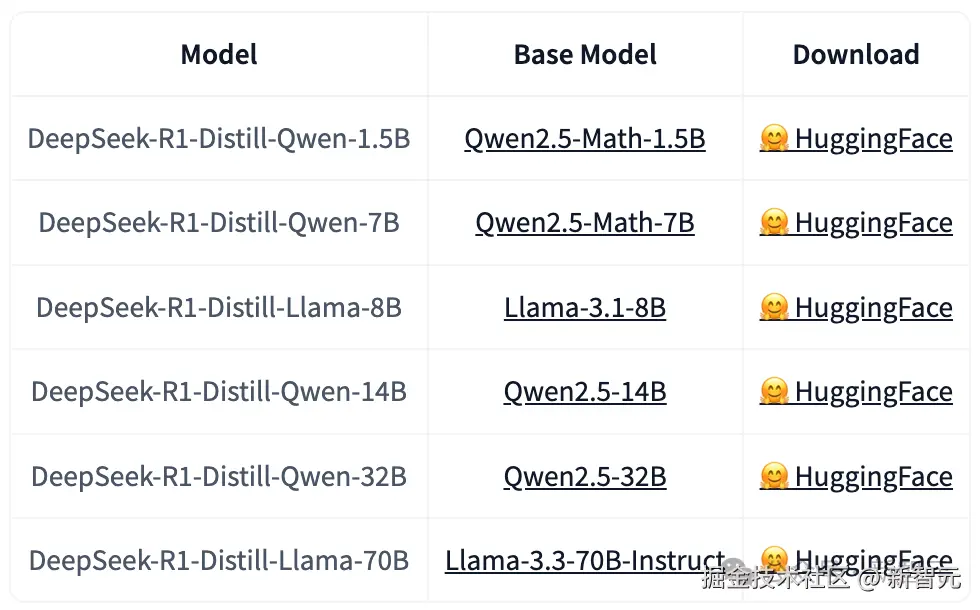
Task: Click hugging face emoji in Llama-8B row
Action: pos(775,307)
